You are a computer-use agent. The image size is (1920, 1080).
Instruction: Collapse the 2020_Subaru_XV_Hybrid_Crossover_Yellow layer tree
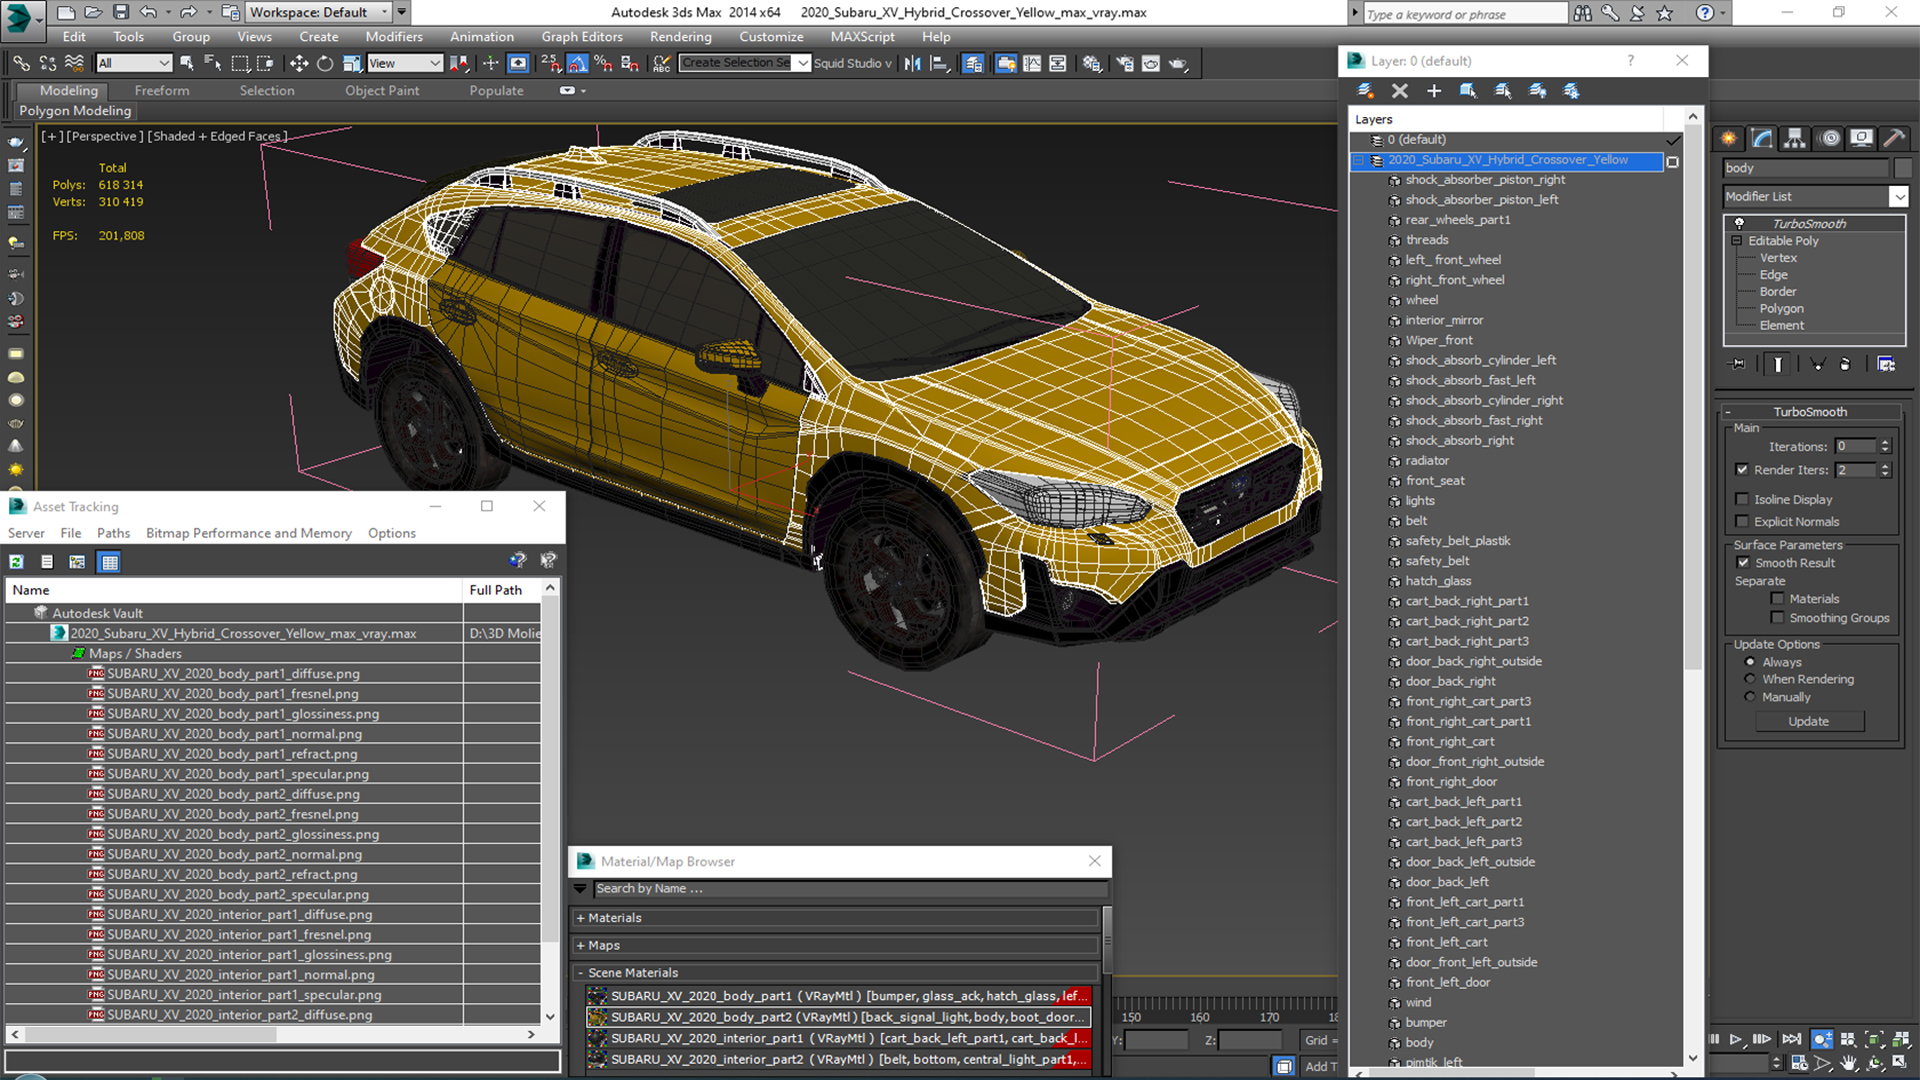pos(1358,160)
